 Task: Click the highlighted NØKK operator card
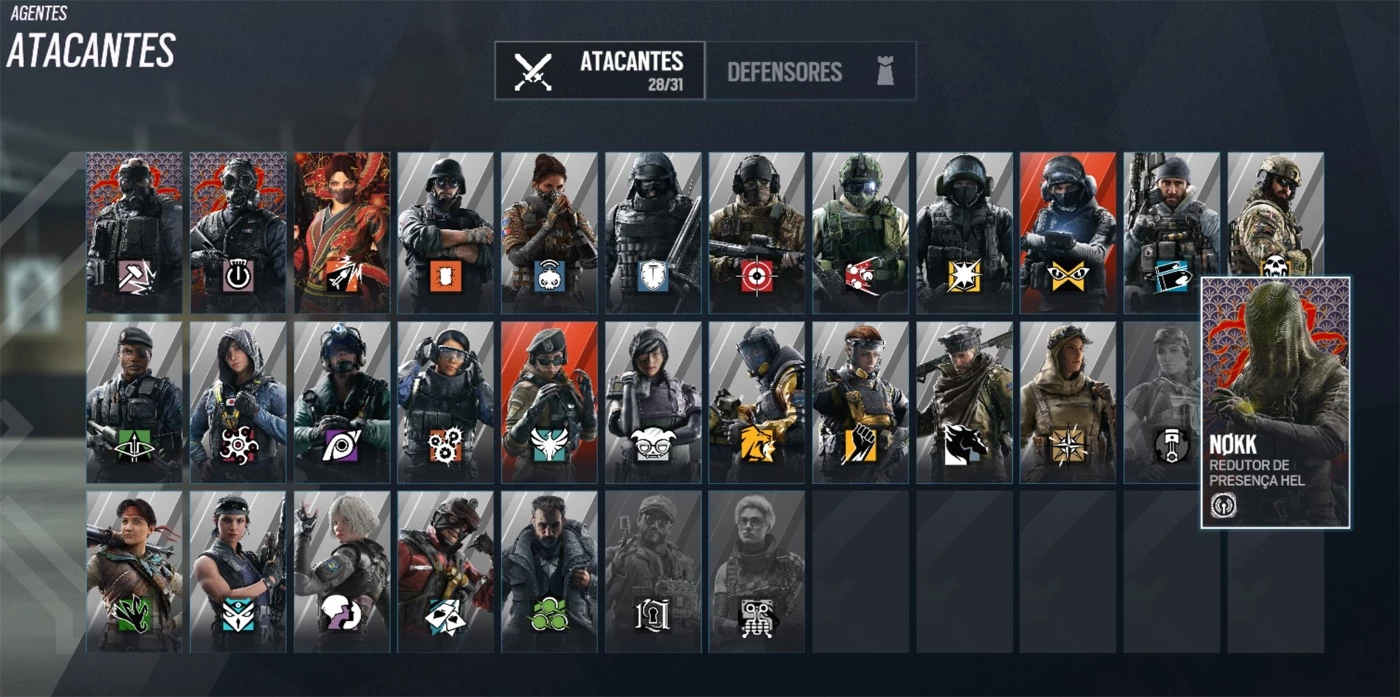pyautogui.click(x=1275, y=402)
